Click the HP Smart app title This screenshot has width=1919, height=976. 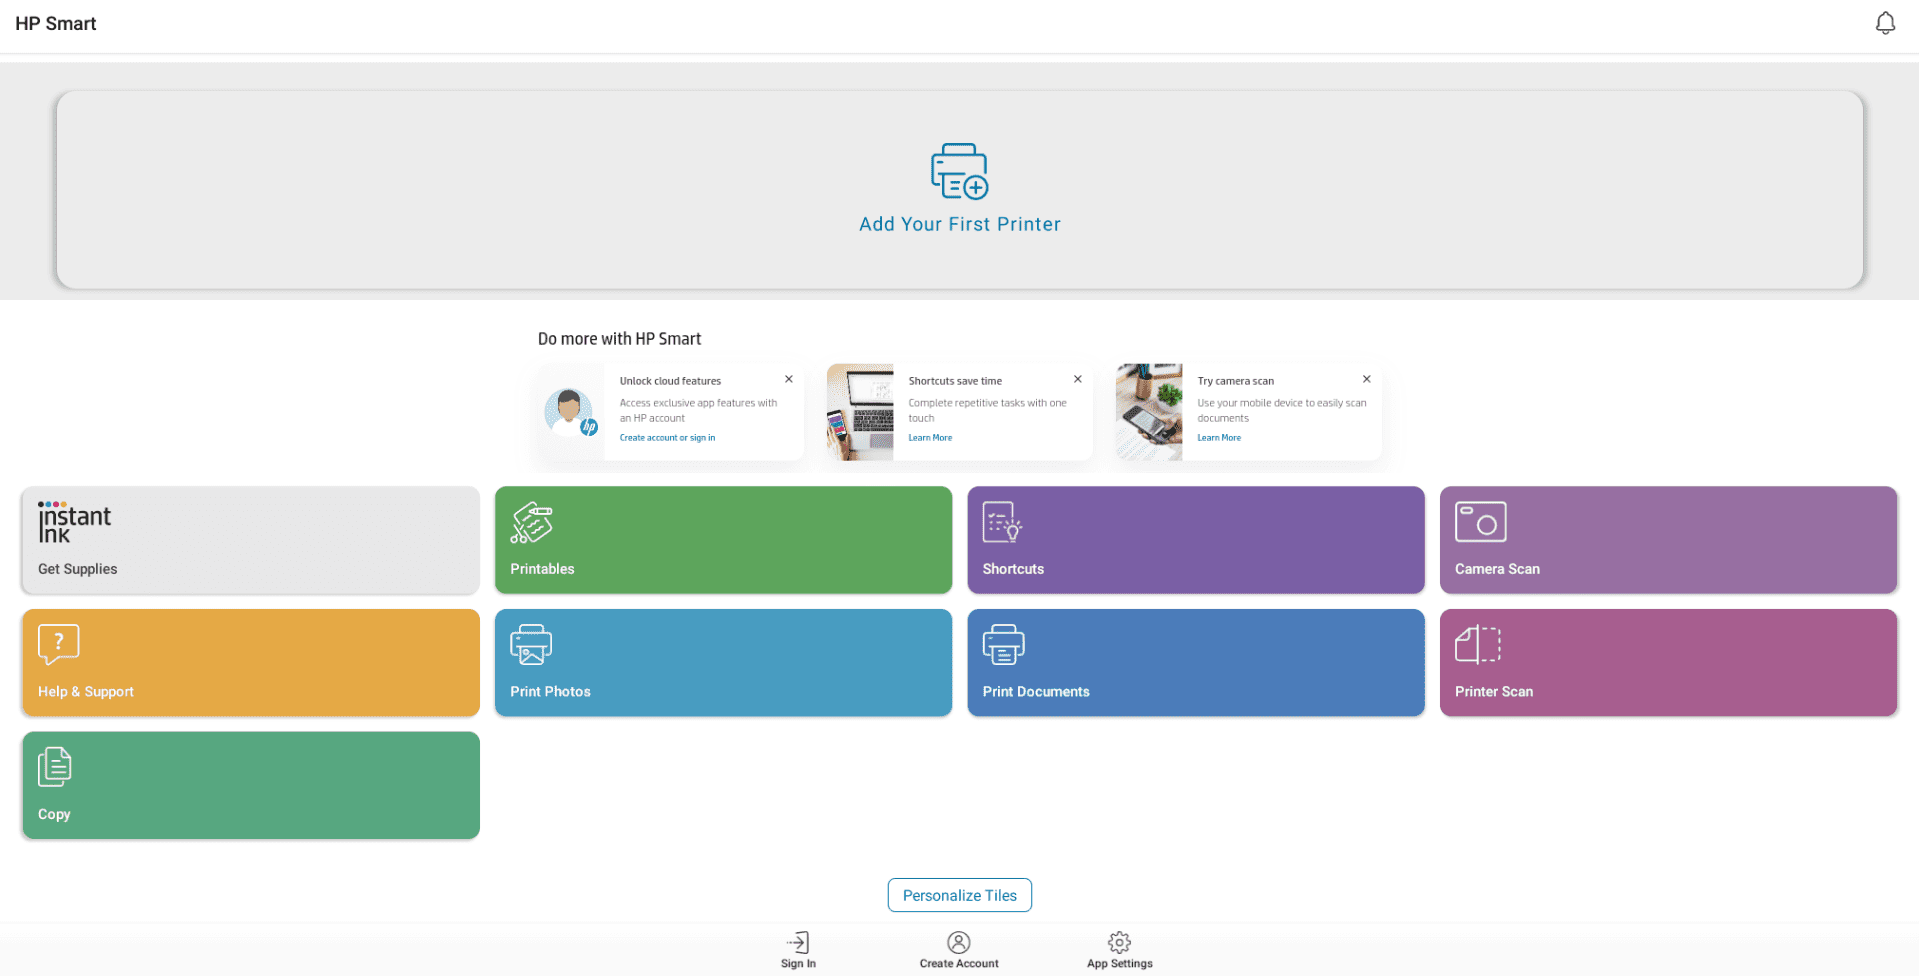click(x=56, y=23)
